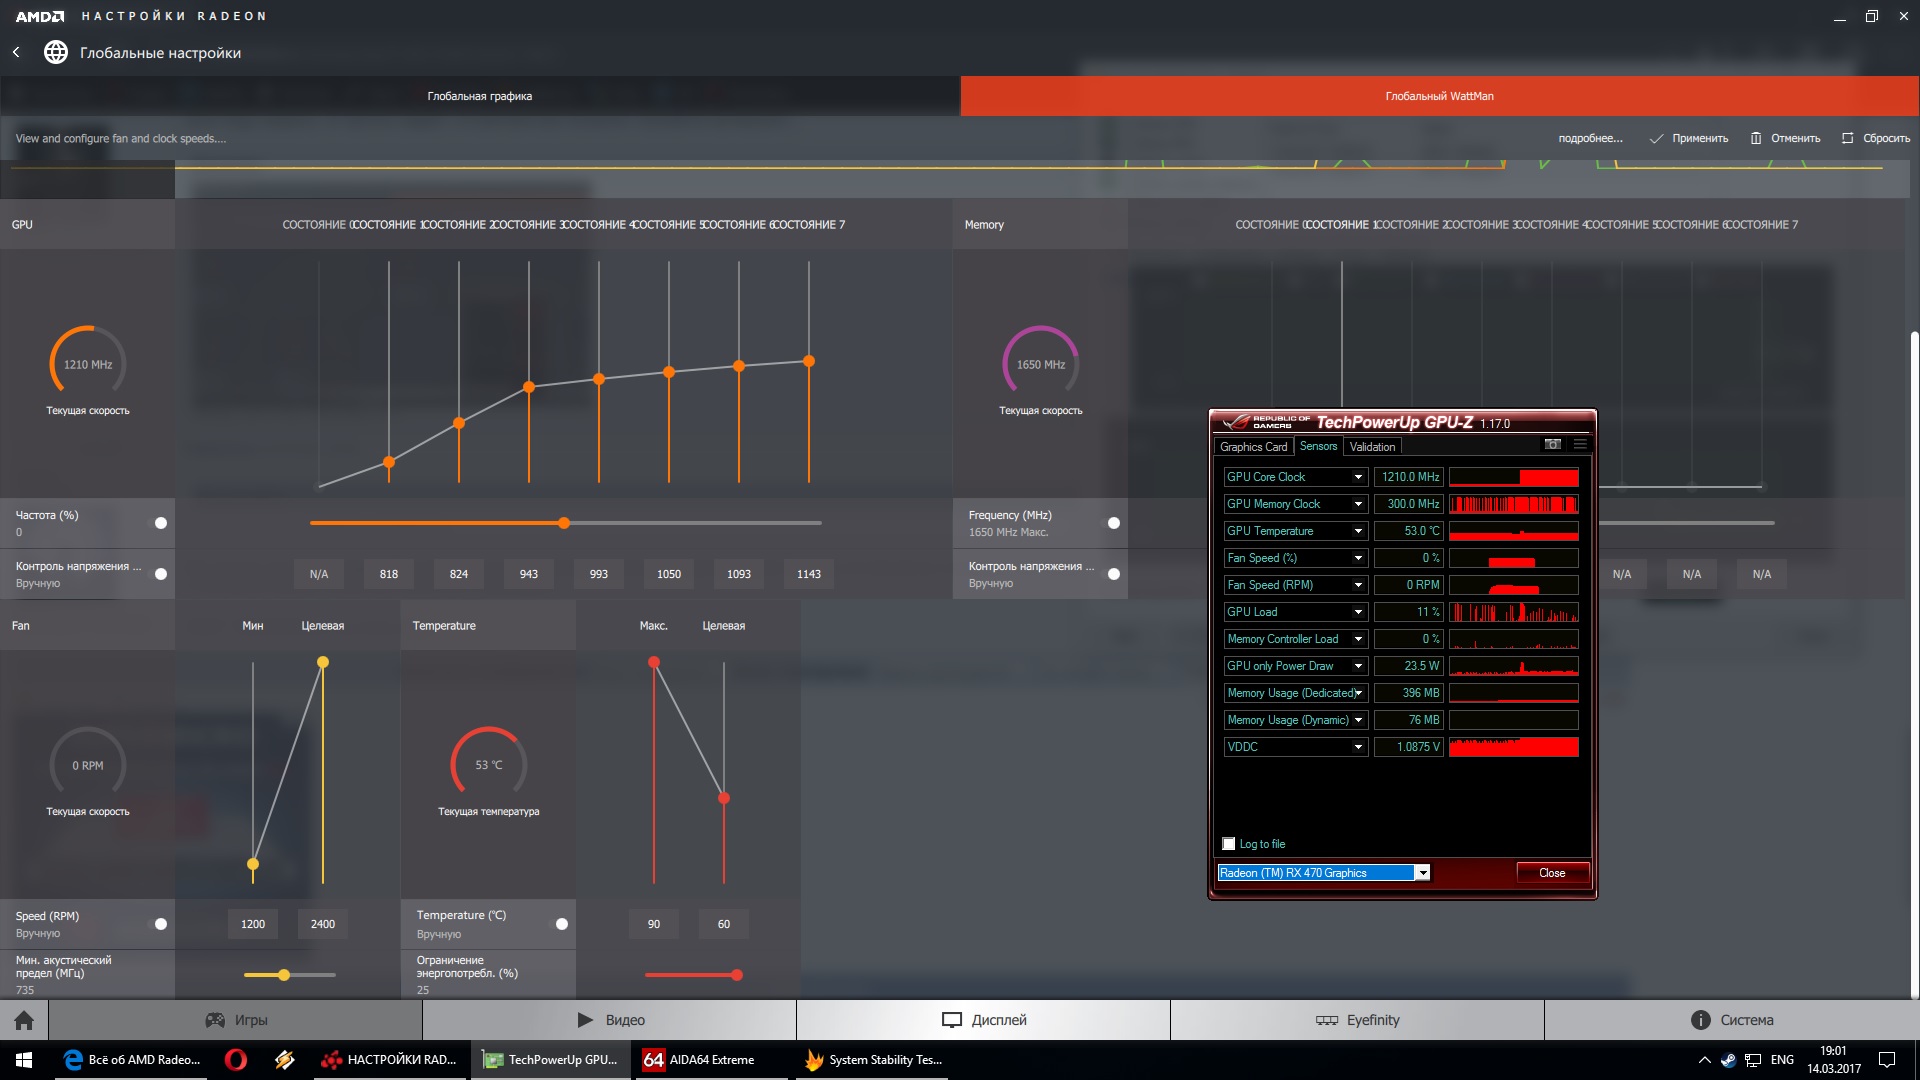
Task: Expand the GPU Core Clock dropdown
Action: pos(1358,477)
